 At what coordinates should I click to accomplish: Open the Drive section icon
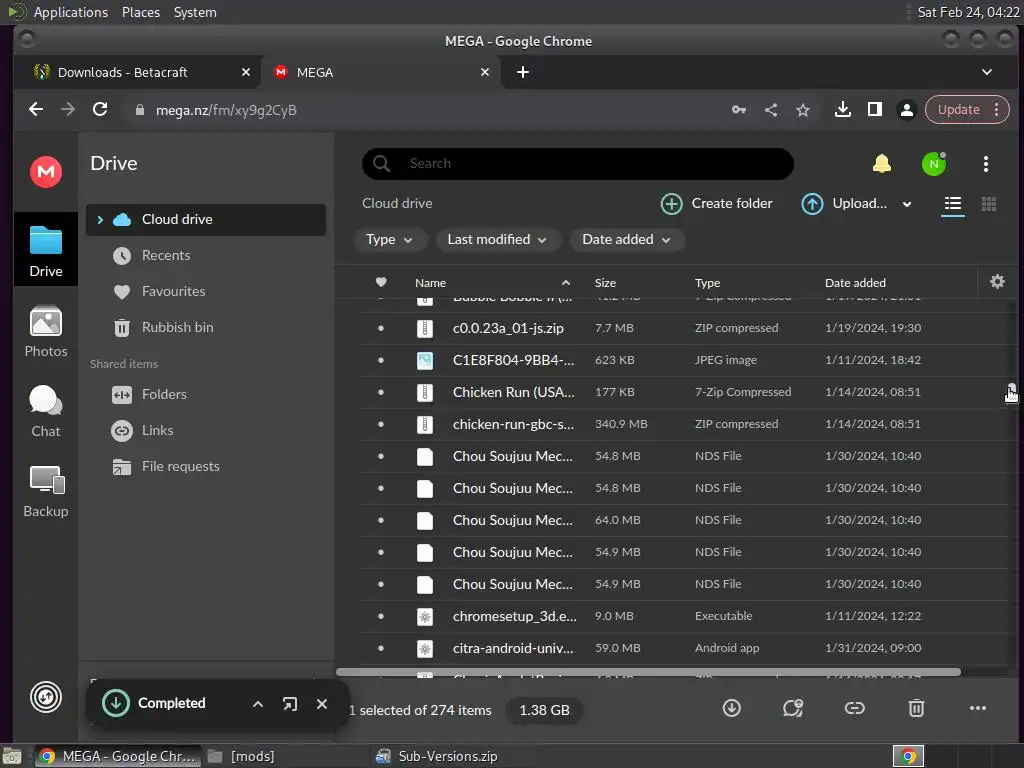46,249
